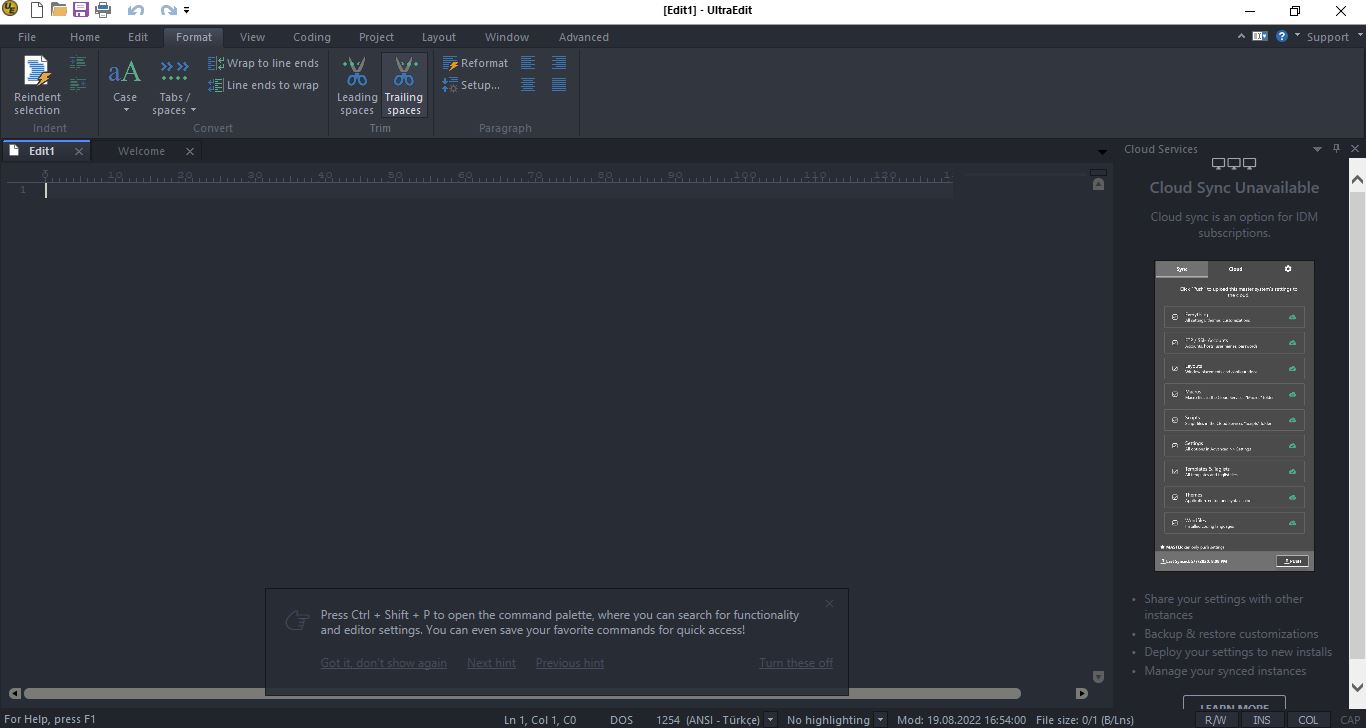Click the "Got it, don't show again" link

[x=384, y=663]
